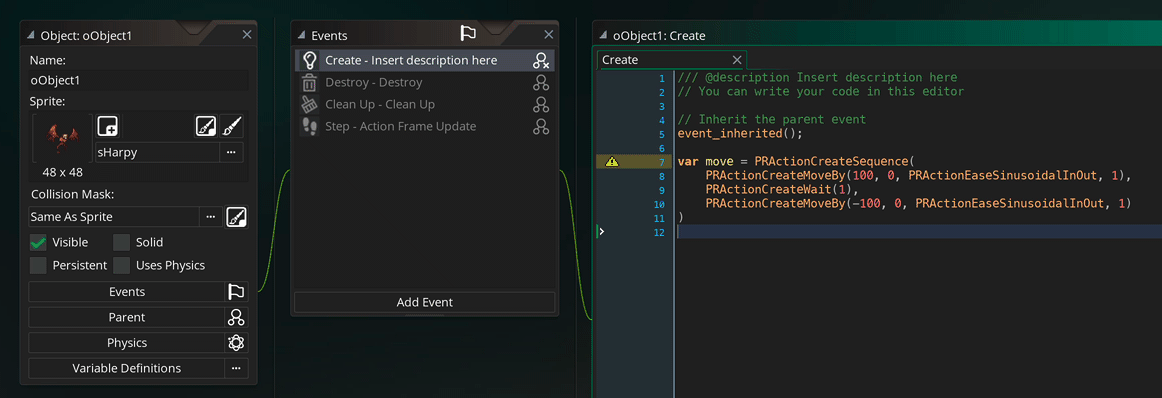Screen dimensions: 1162x398
Task: Click the Step event inheritance icon
Action: click(x=541, y=127)
